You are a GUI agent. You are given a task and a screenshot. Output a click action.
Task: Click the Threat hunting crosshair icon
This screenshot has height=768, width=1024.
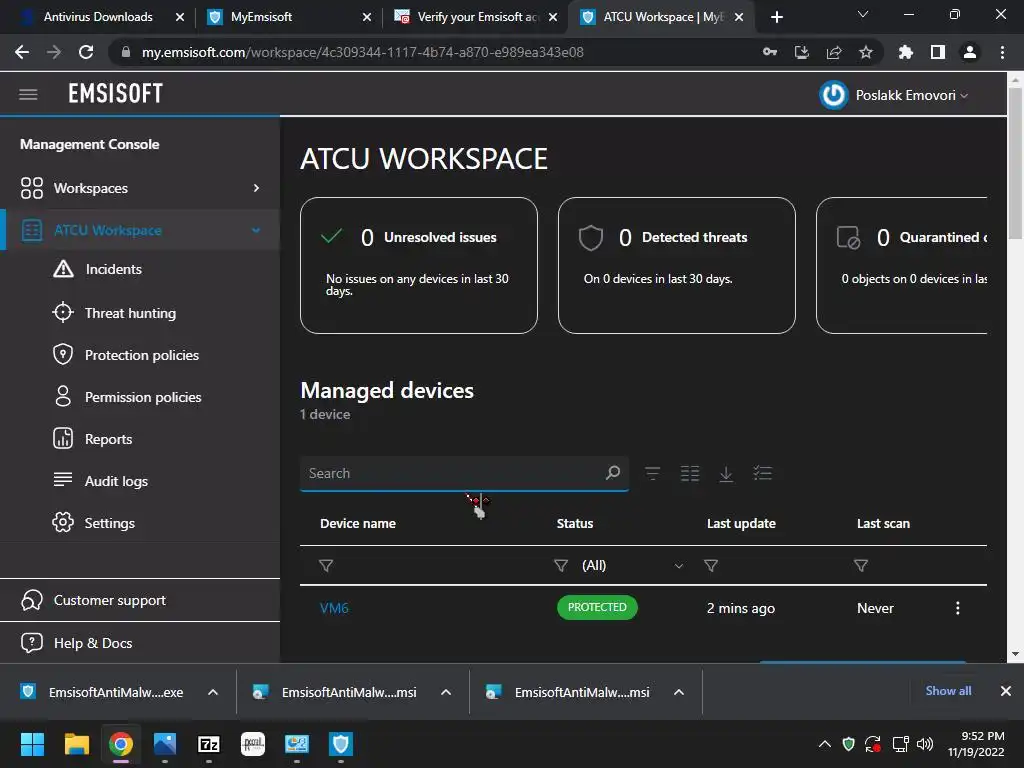click(x=63, y=313)
